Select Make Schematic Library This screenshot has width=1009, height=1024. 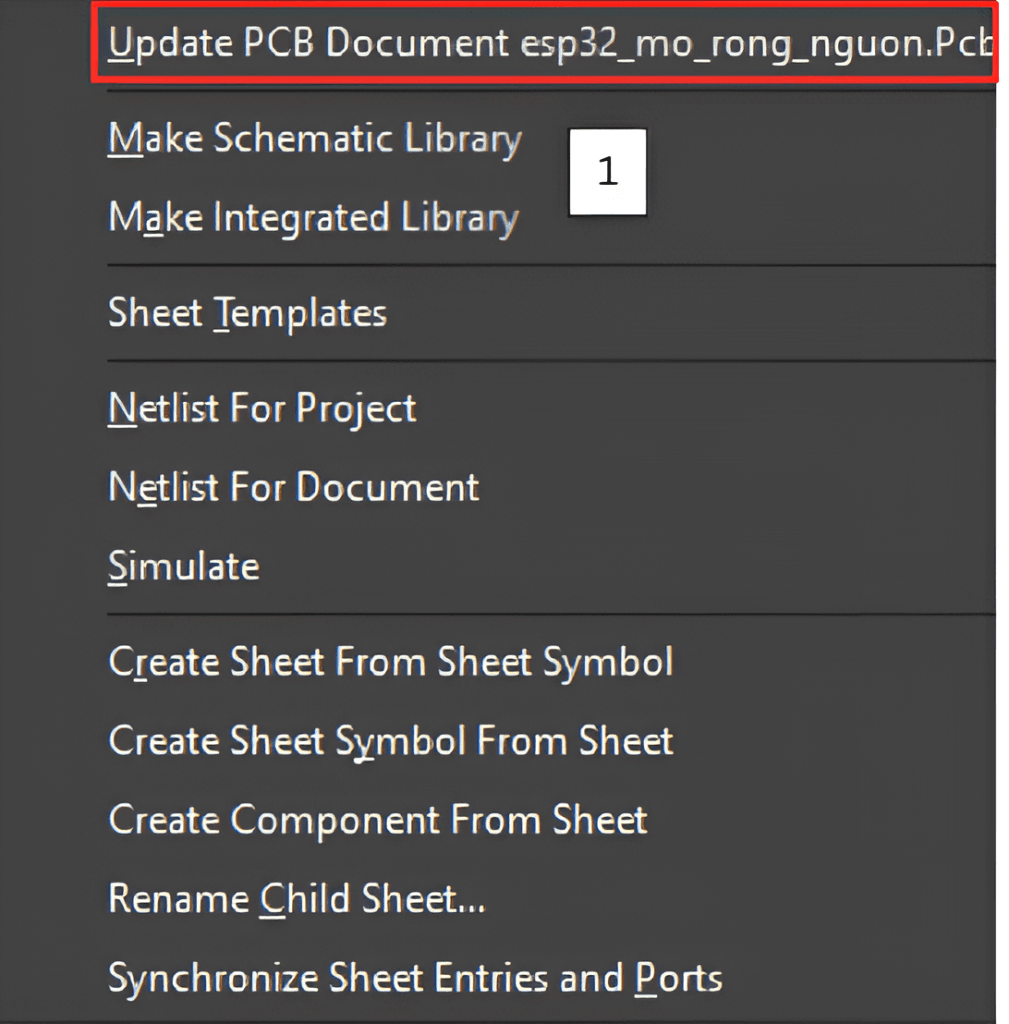pyautogui.click(x=314, y=139)
